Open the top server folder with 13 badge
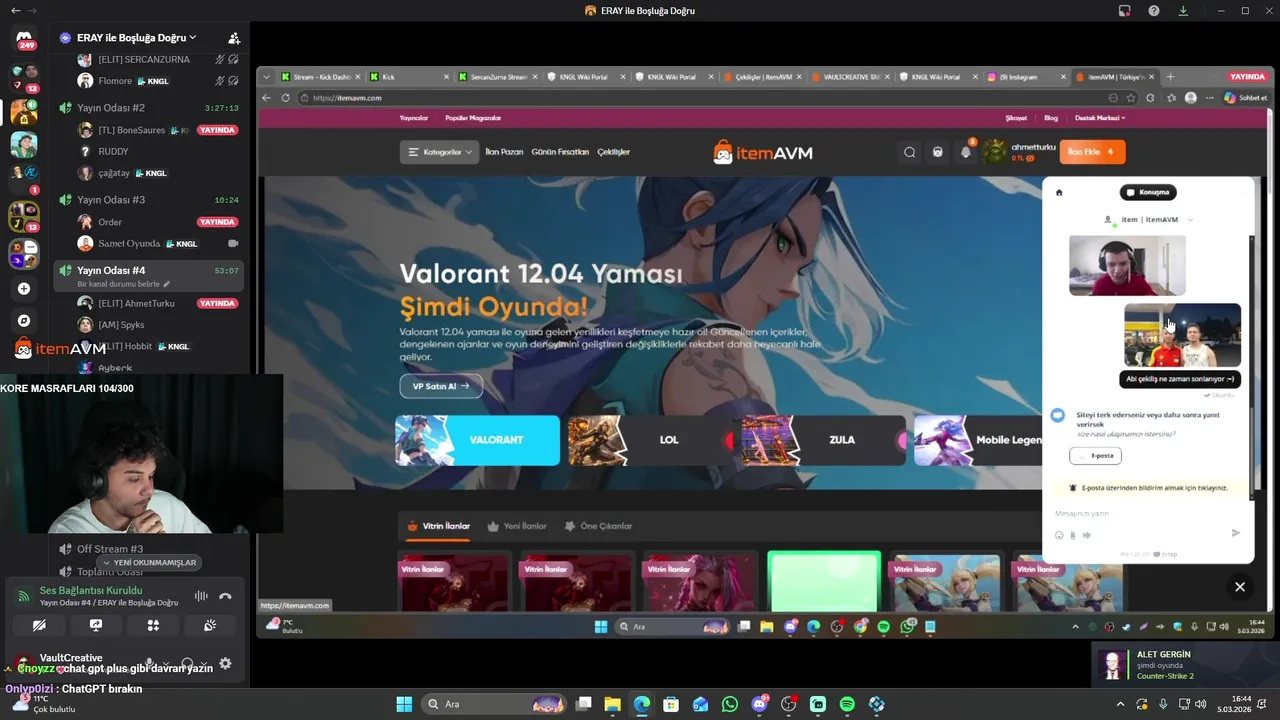 coord(24,77)
